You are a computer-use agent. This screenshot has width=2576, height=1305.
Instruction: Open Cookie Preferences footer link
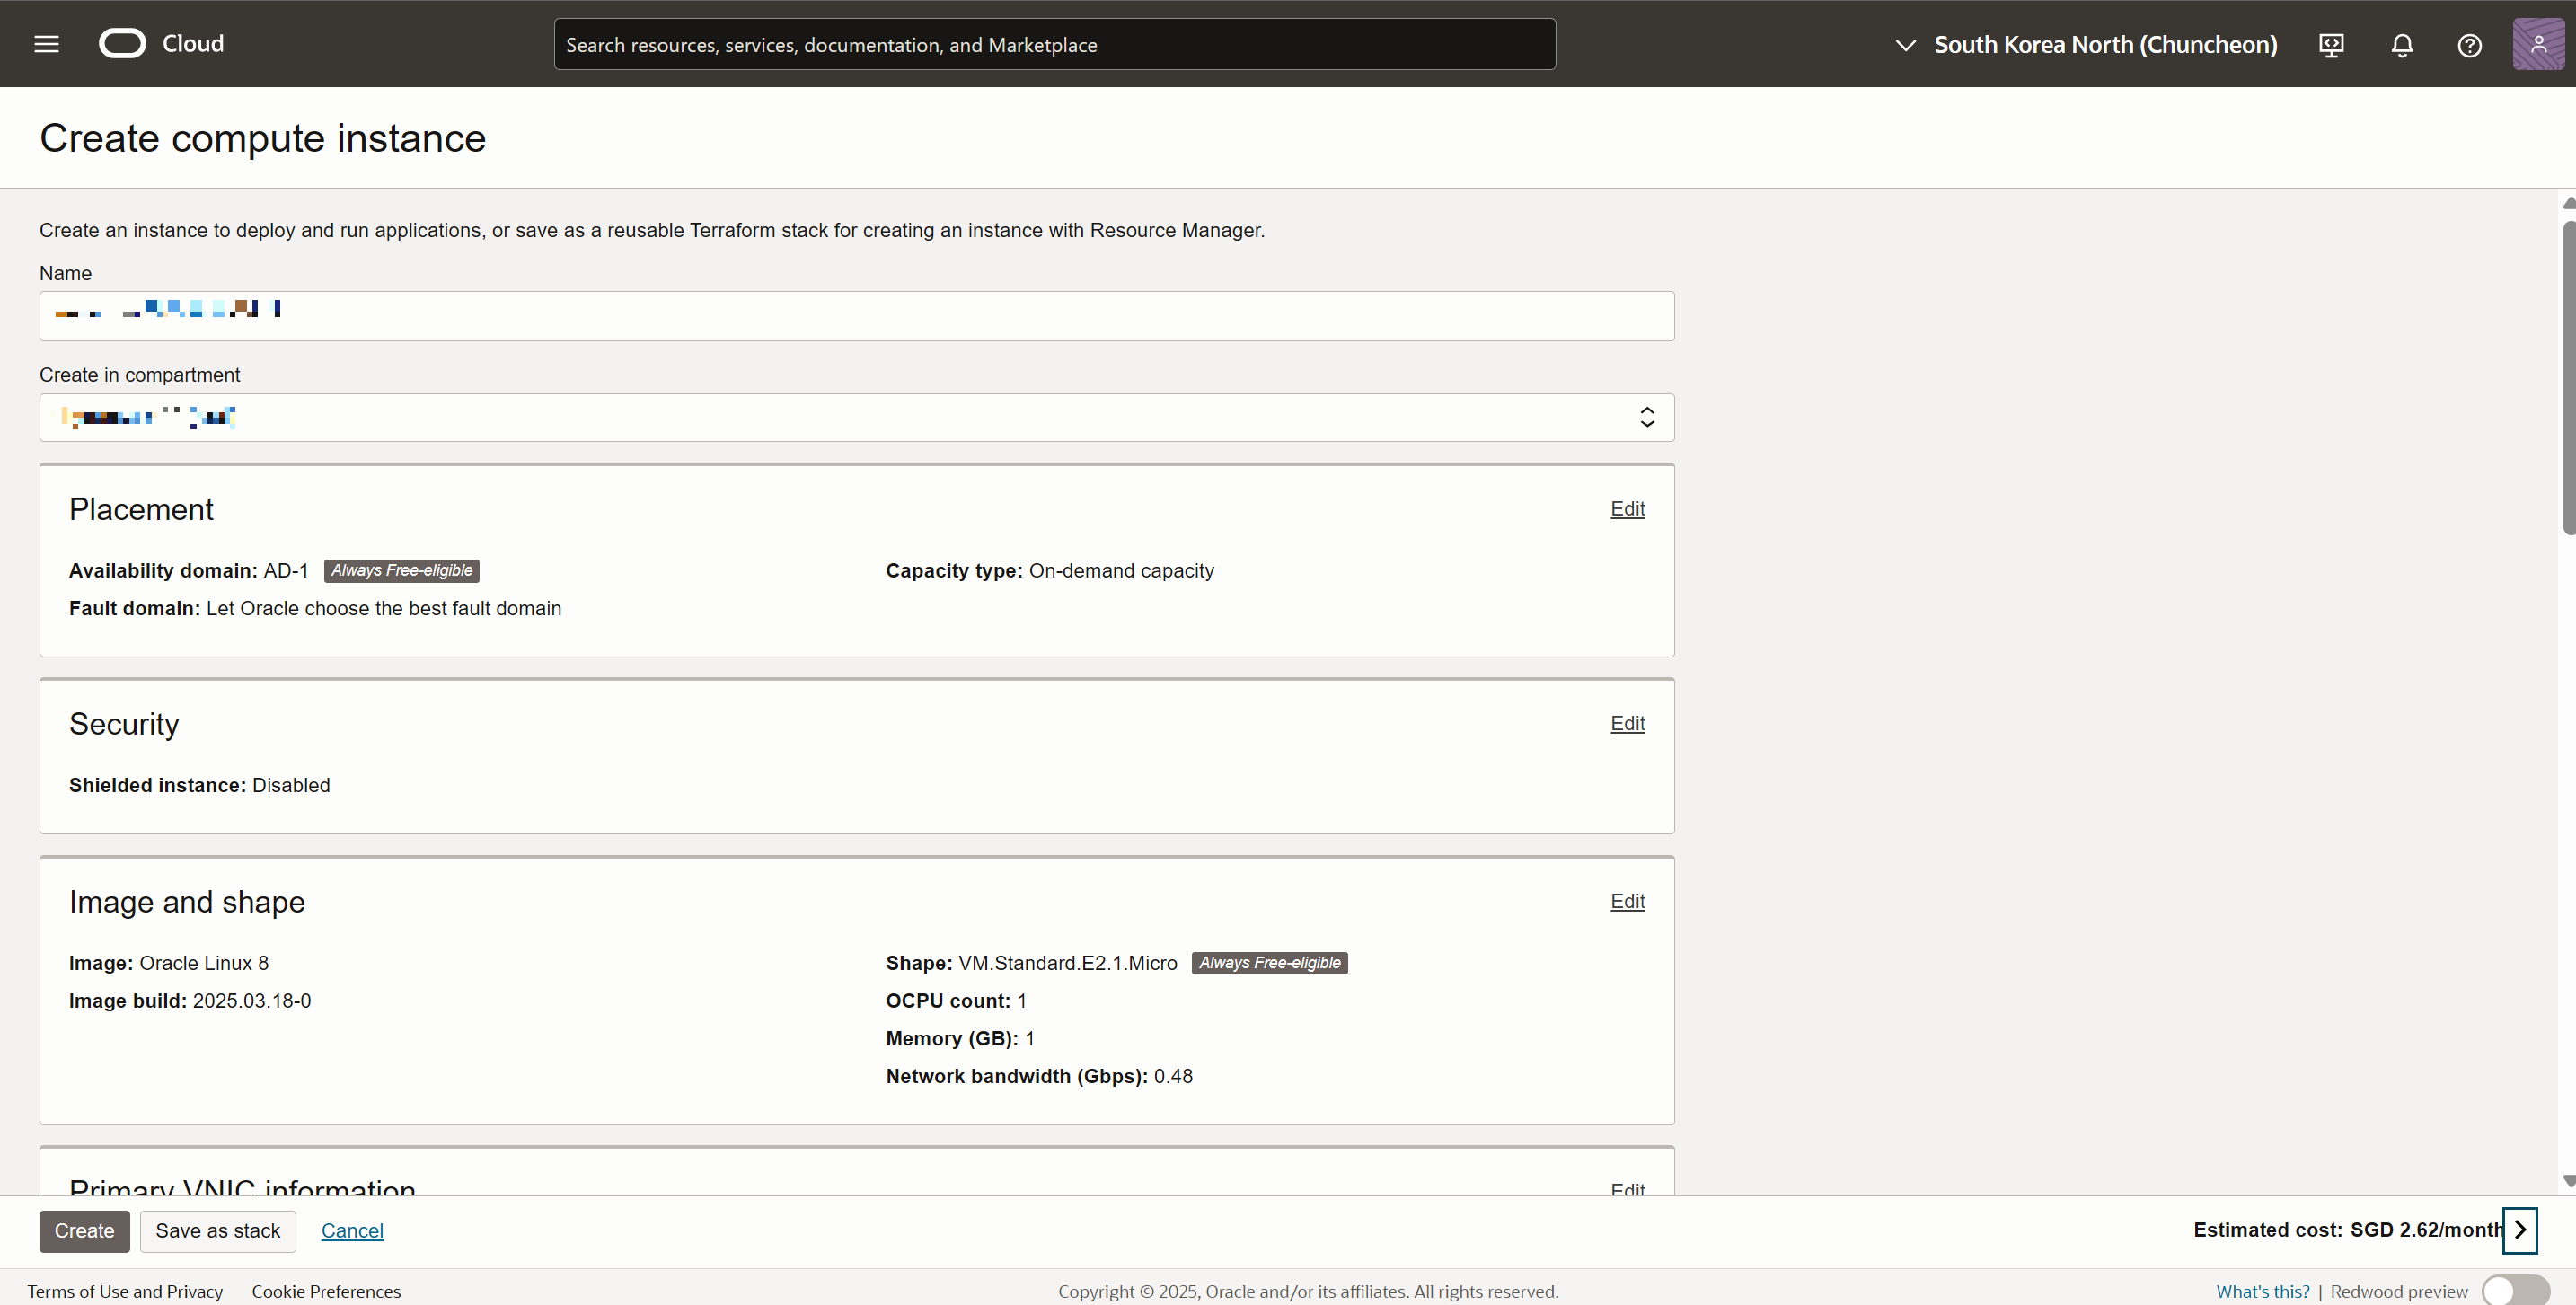[326, 1291]
